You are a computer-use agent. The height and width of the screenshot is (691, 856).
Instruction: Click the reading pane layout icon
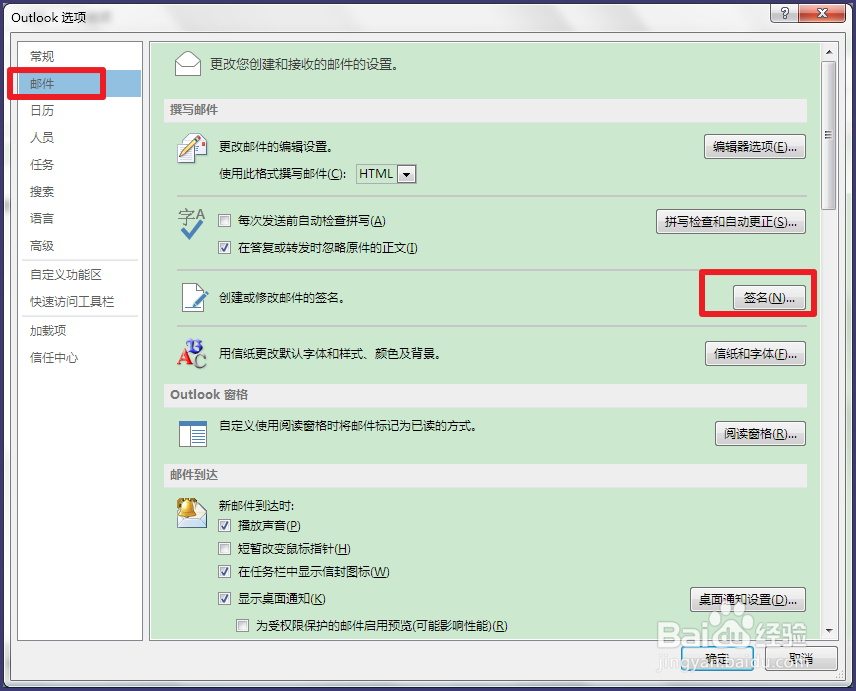point(193,433)
